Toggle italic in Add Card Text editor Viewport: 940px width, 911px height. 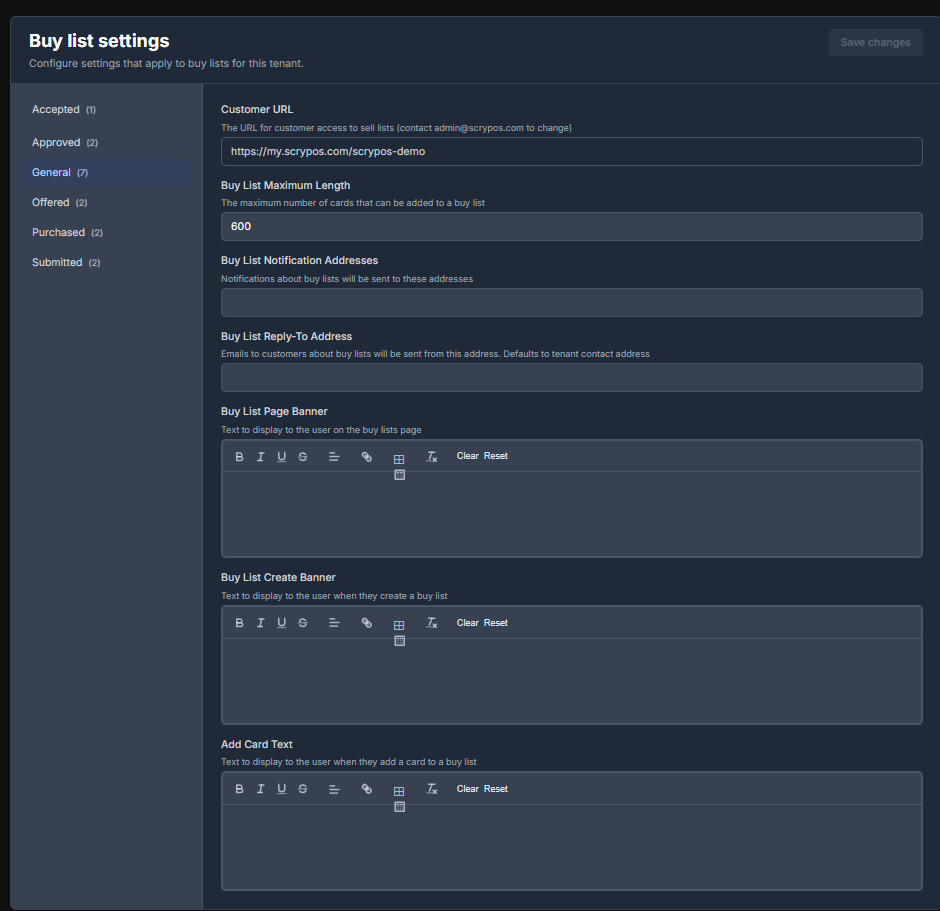coord(260,789)
